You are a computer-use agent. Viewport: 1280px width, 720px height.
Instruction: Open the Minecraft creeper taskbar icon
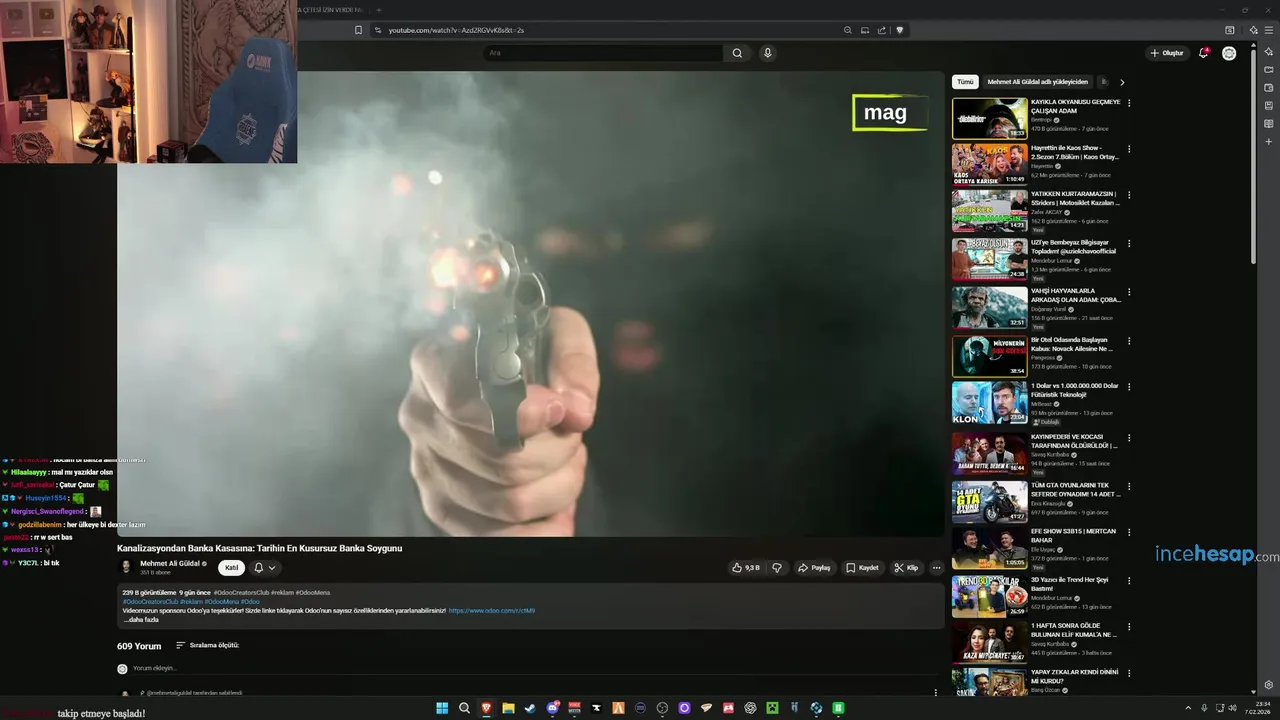click(772, 708)
